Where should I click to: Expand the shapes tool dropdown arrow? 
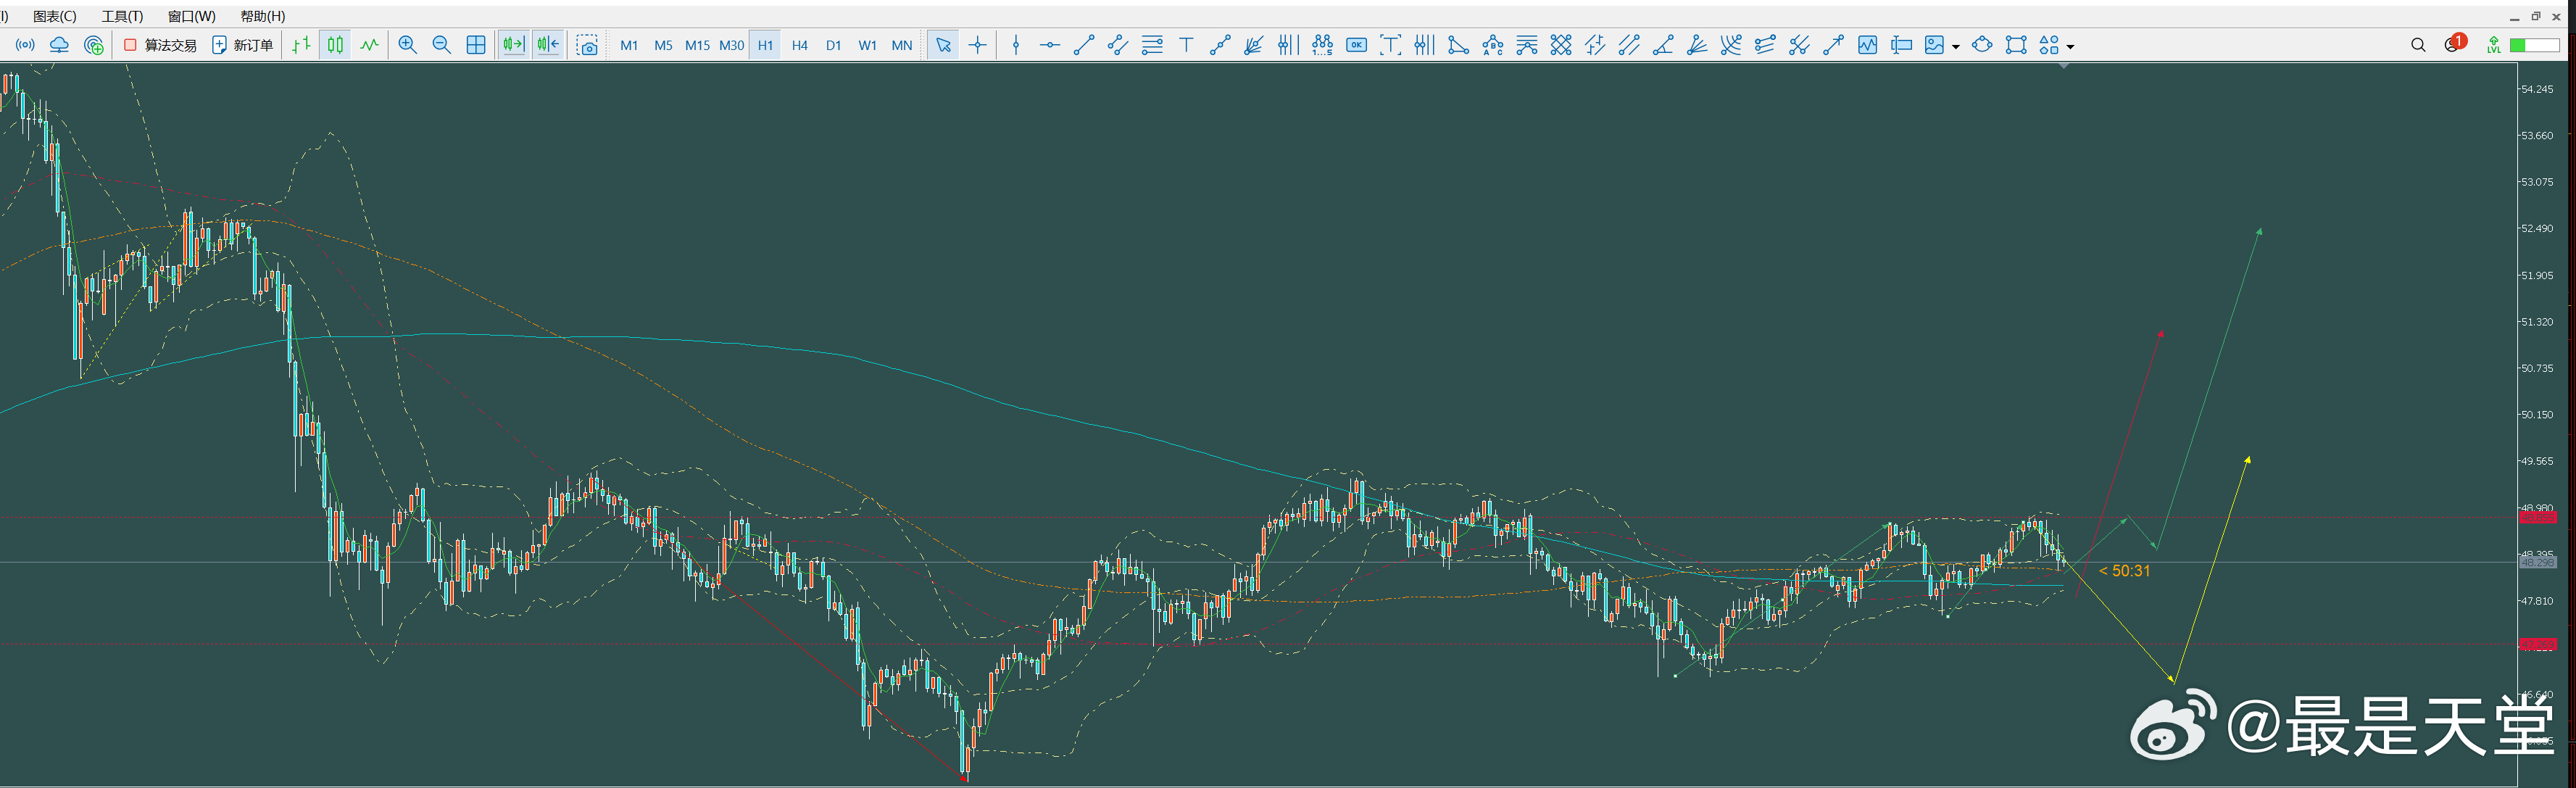click(x=2070, y=46)
